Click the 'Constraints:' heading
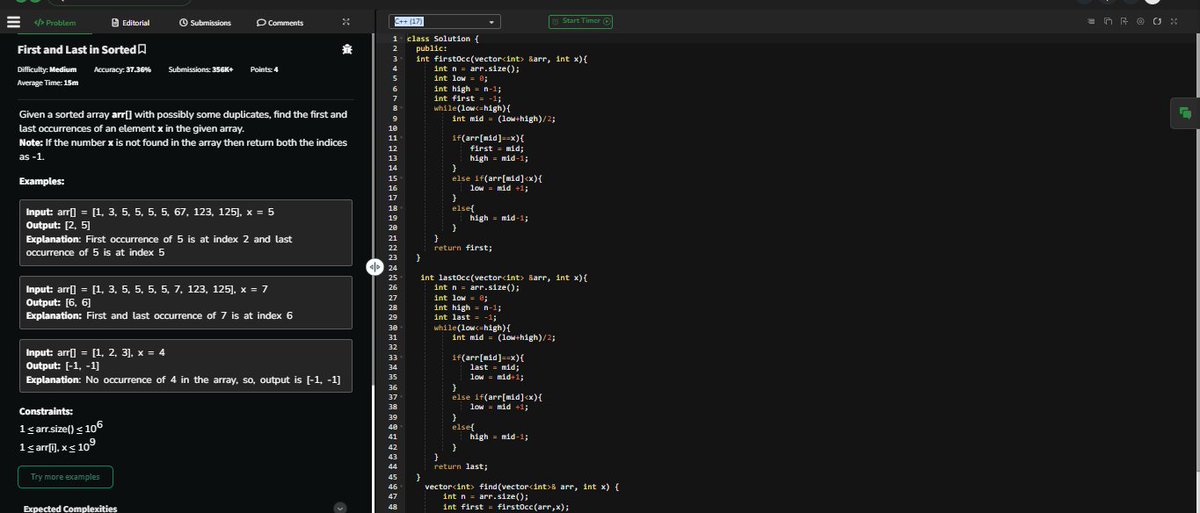 pos(45,412)
